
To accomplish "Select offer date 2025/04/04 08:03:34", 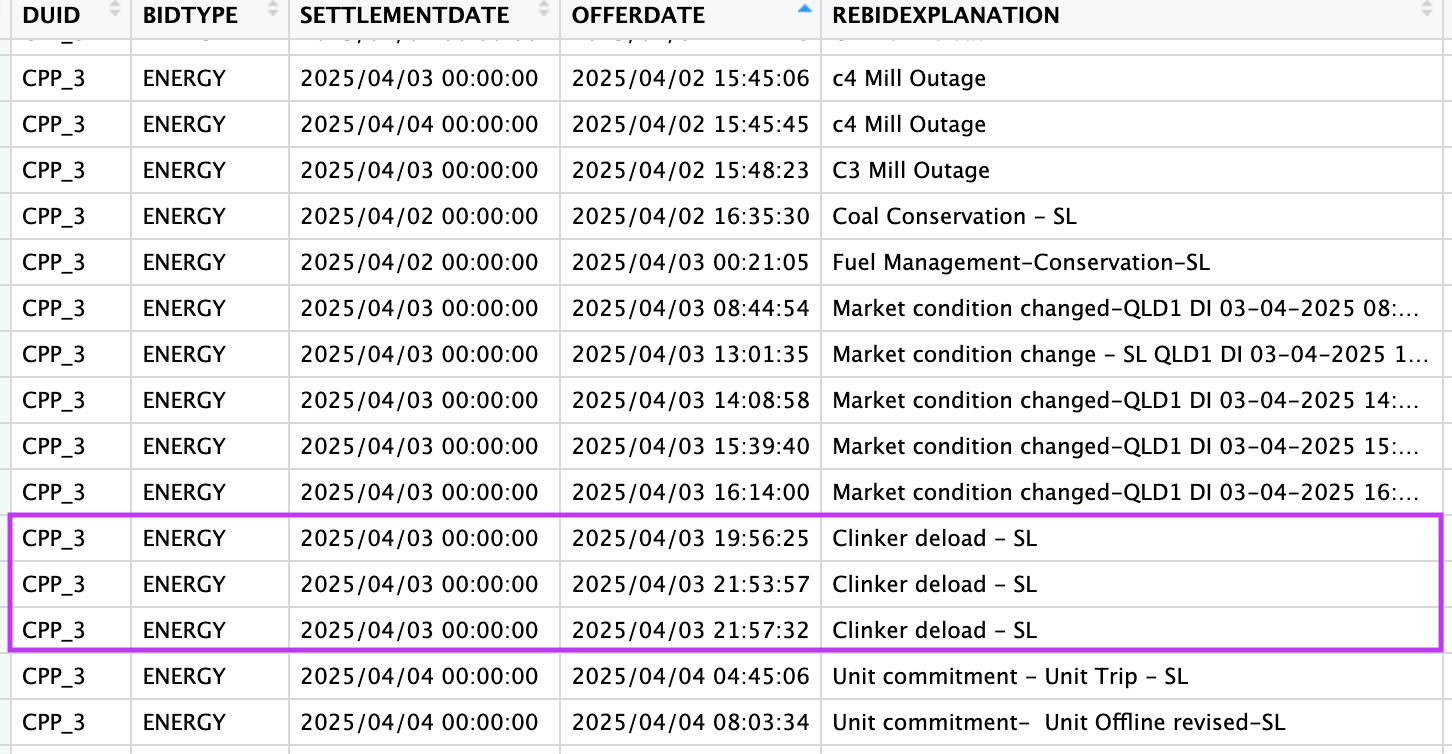I will 690,722.
